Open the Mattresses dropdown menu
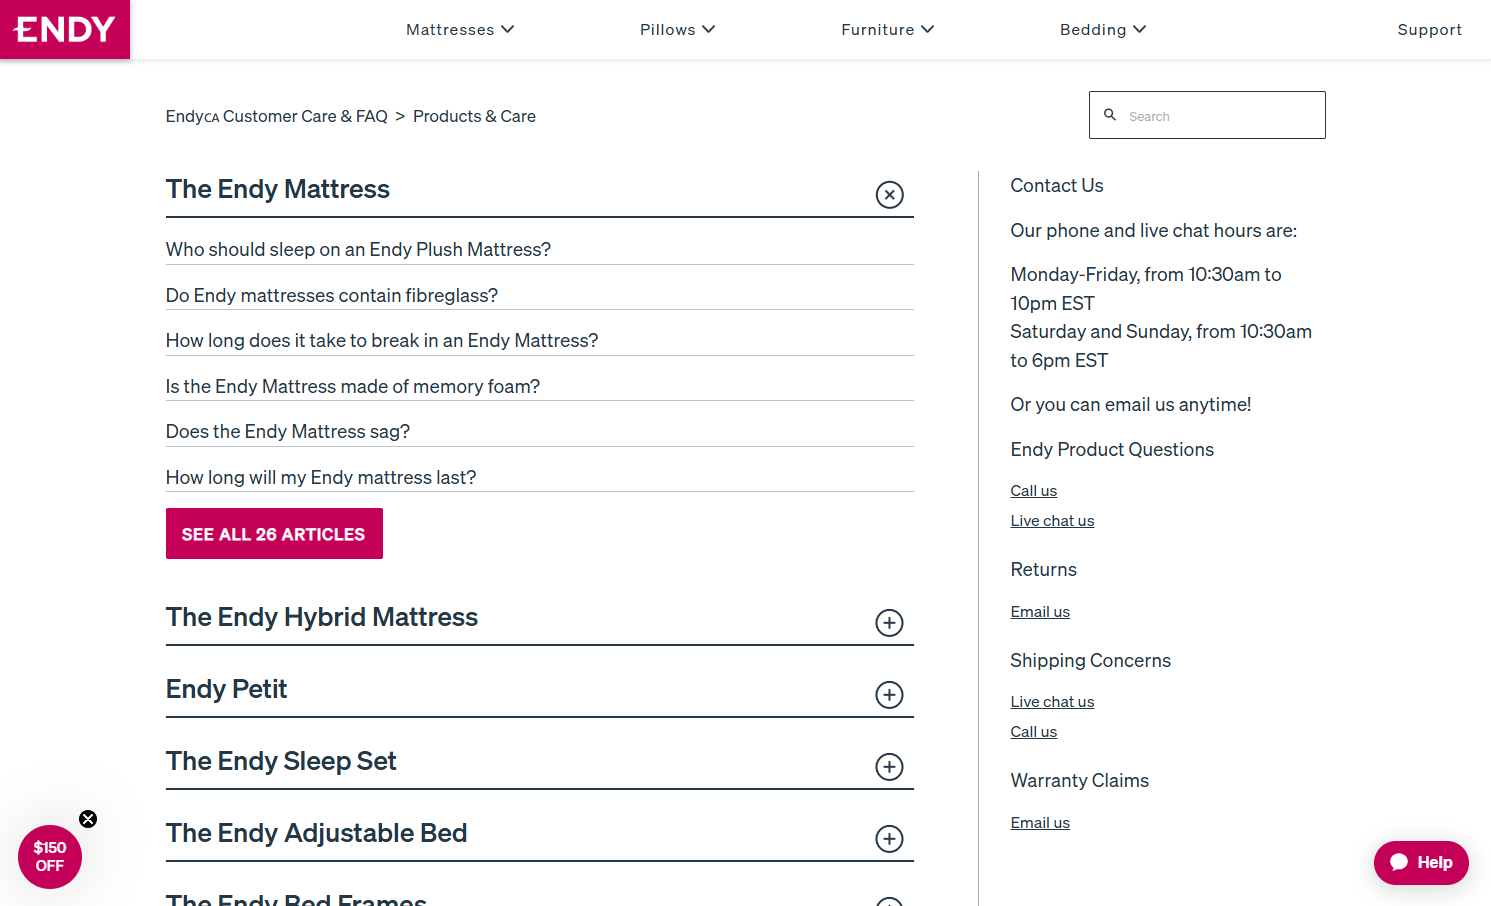The width and height of the screenshot is (1491, 906). pos(460,30)
